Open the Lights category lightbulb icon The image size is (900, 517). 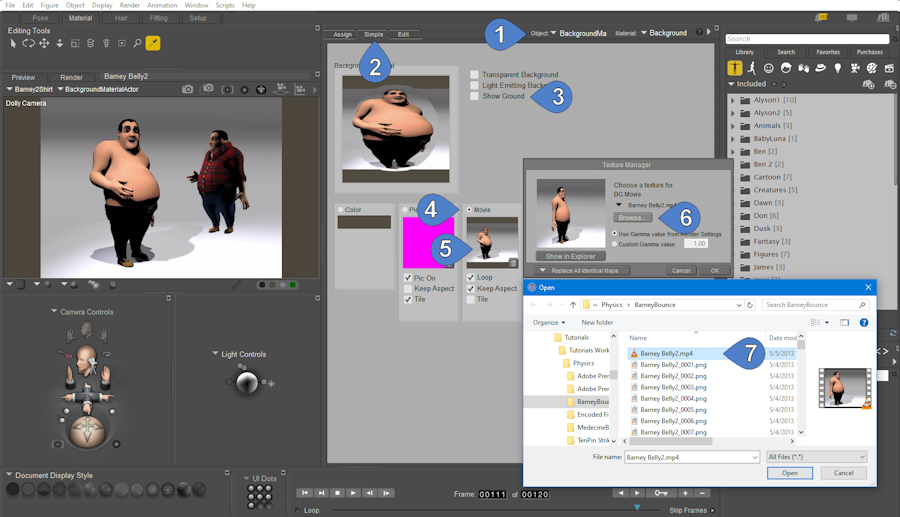pos(837,68)
